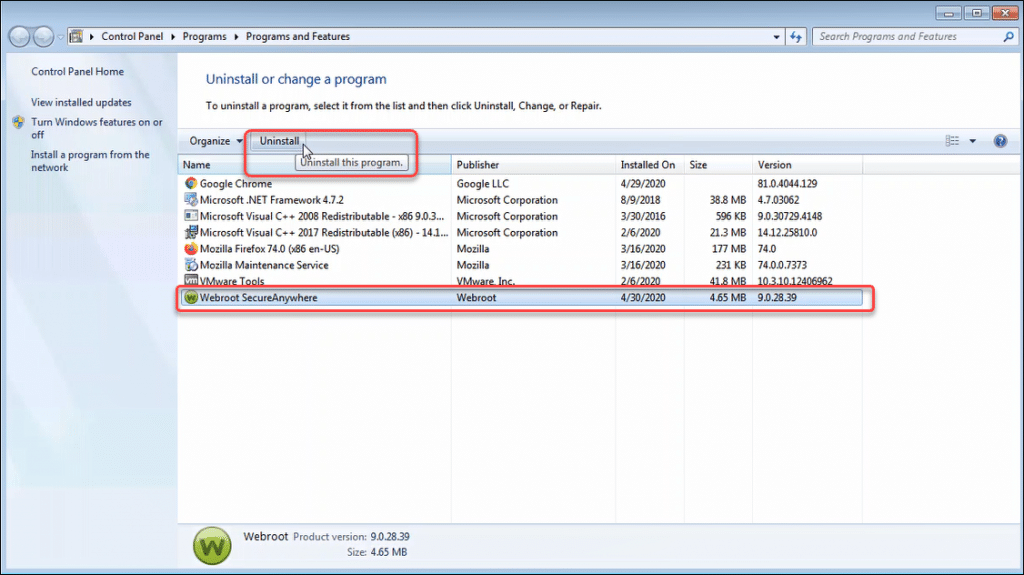Expand the view options dropdown arrow
This screenshot has width=1024, height=575.
(972, 141)
